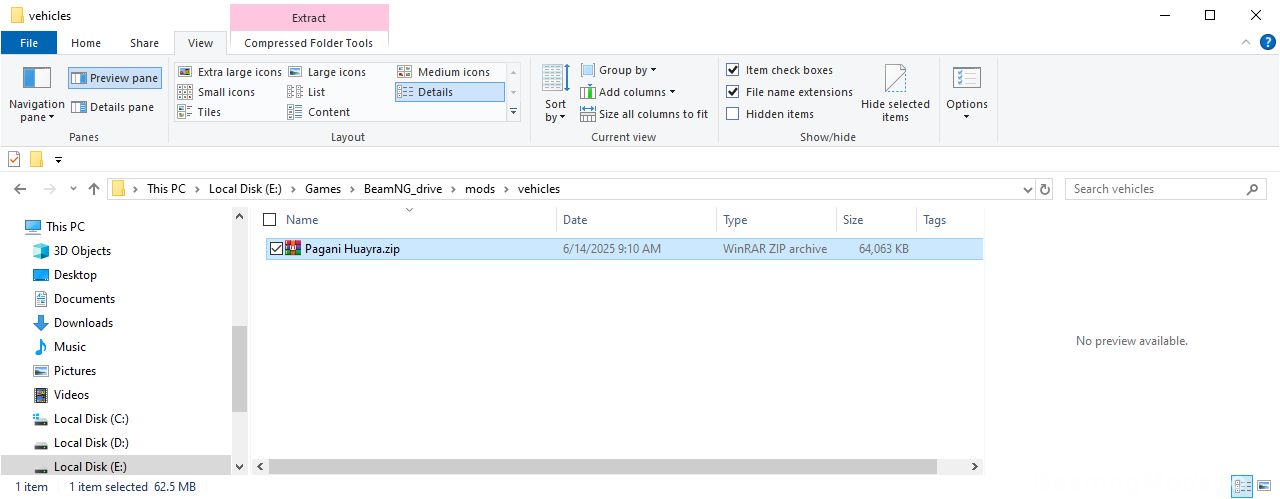Toggle the Preview pane button
The image size is (1280, 499).
coord(115,78)
